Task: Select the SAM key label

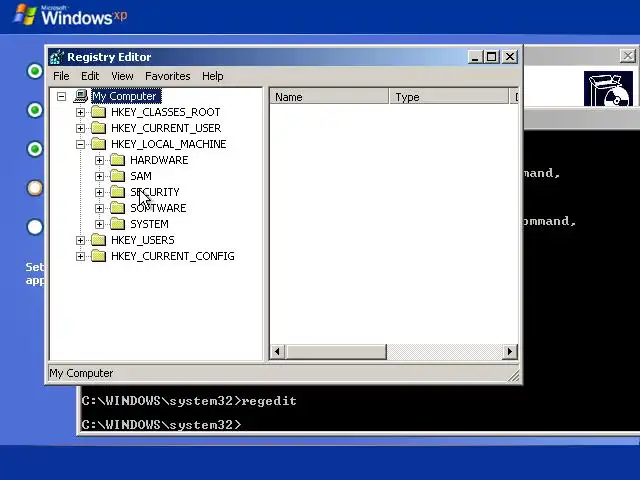Action: pyautogui.click(x=141, y=176)
